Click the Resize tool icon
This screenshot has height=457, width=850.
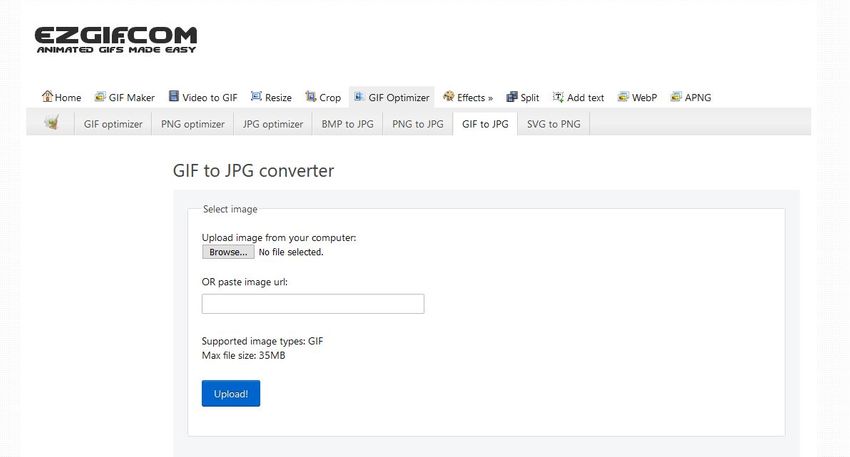pyautogui.click(x=256, y=97)
